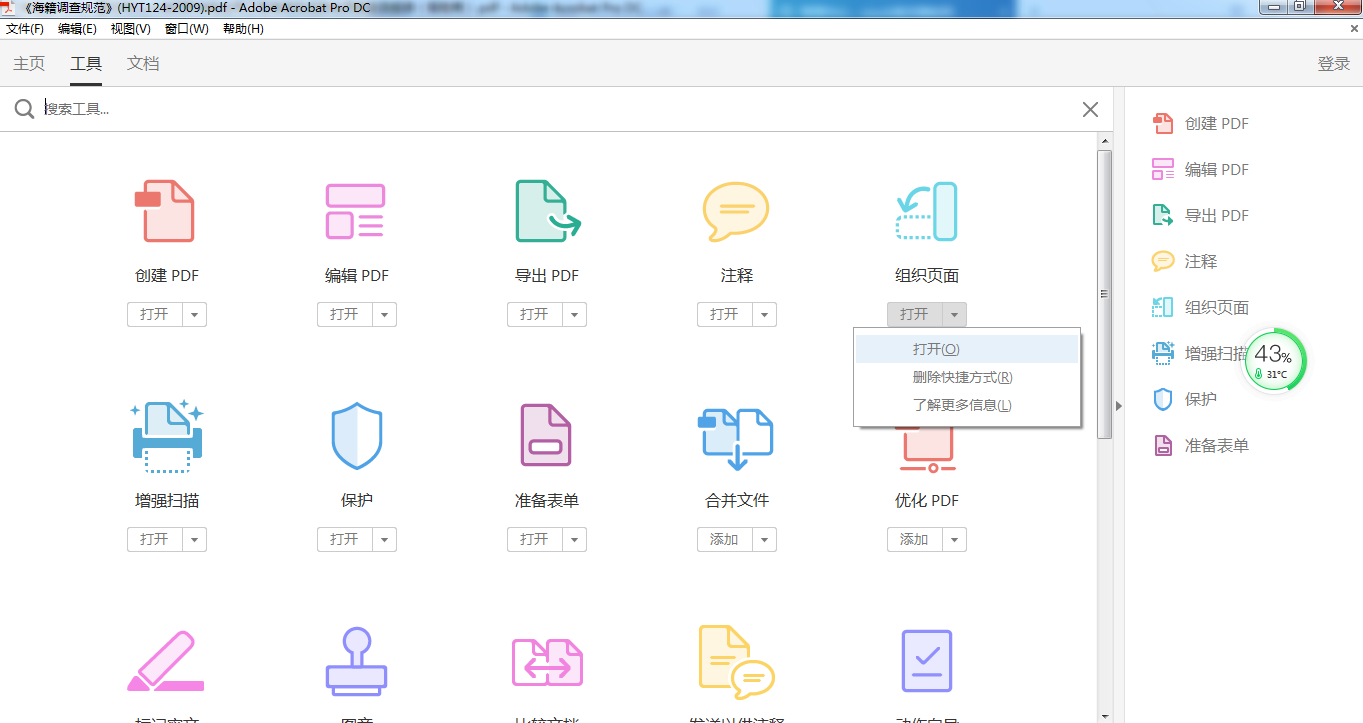This screenshot has height=723, width=1363.
Task: Switch to the 主页 tab
Action: (x=29, y=64)
